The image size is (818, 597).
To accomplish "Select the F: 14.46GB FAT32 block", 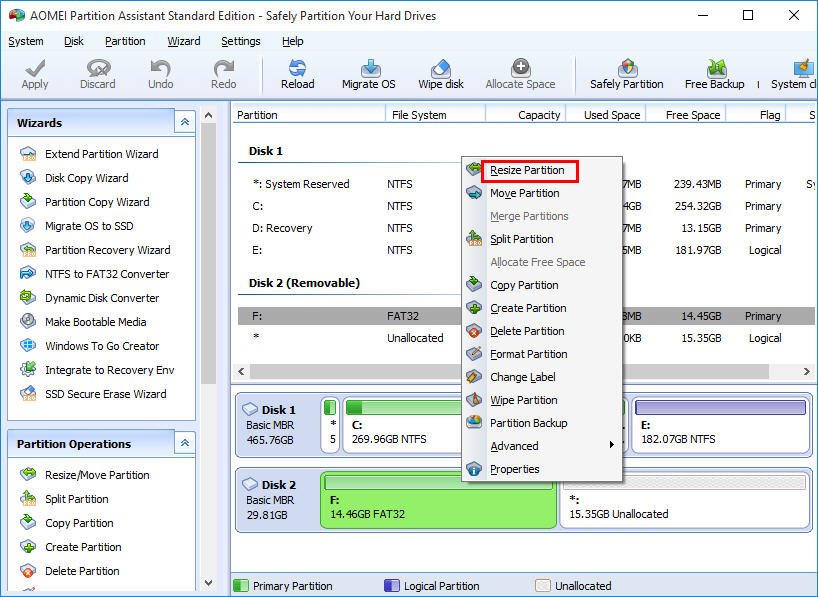I will 439,500.
